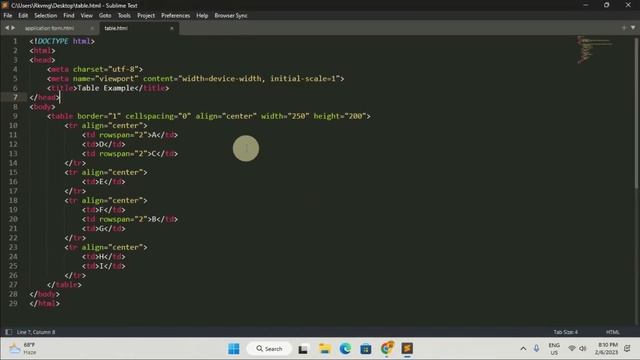640x360 pixels.
Task: Select the table.html tab
Action: point(116,28)
